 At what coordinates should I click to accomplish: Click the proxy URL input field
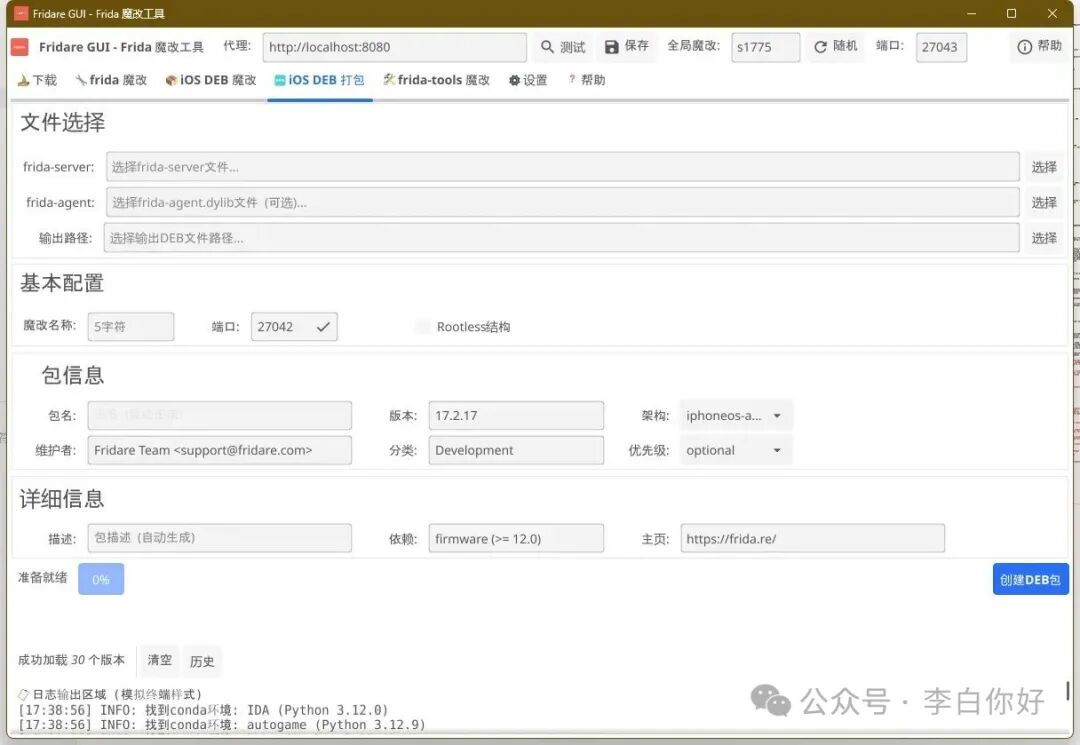point(395,47)
